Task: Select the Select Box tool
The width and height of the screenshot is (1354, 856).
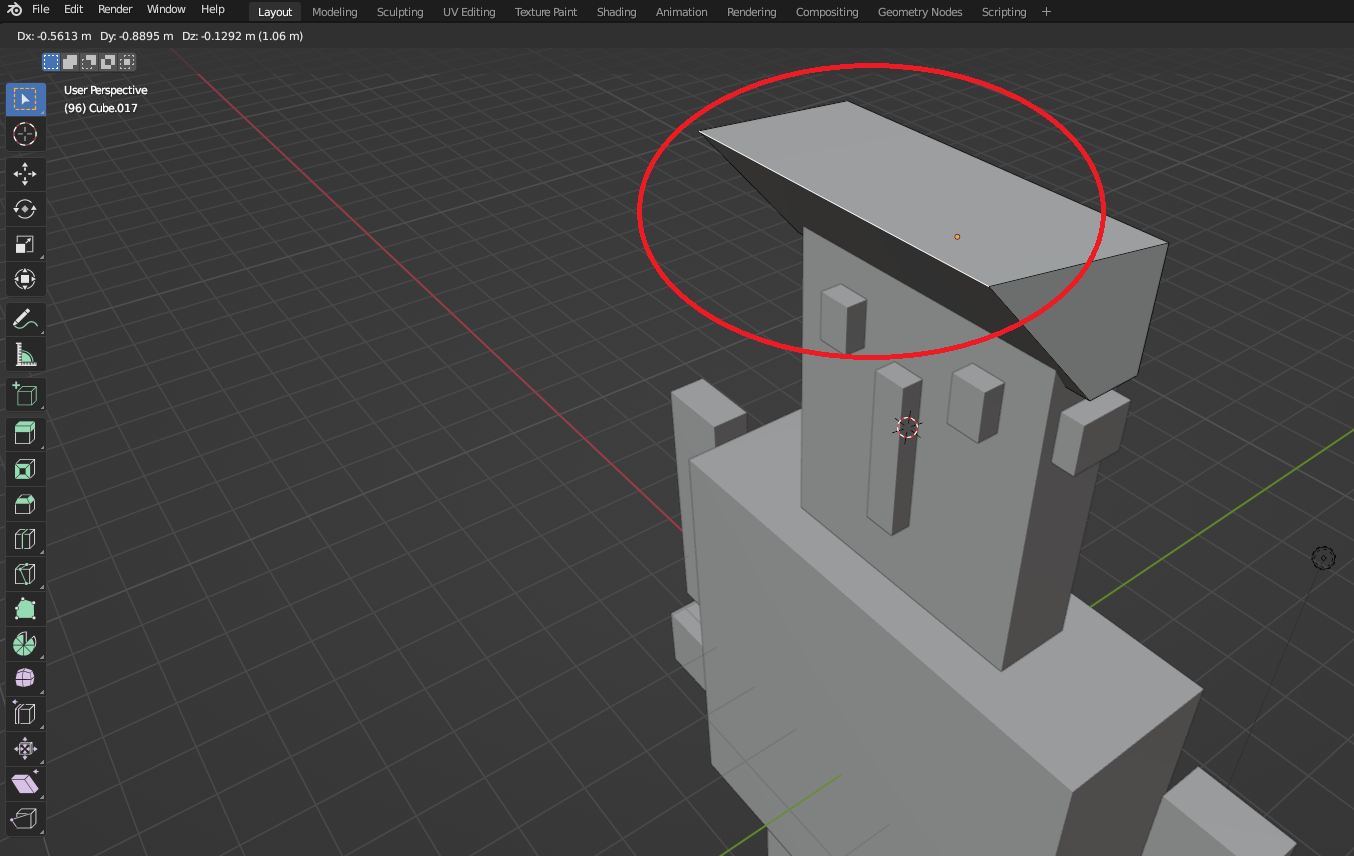Action: coord(26,99)
